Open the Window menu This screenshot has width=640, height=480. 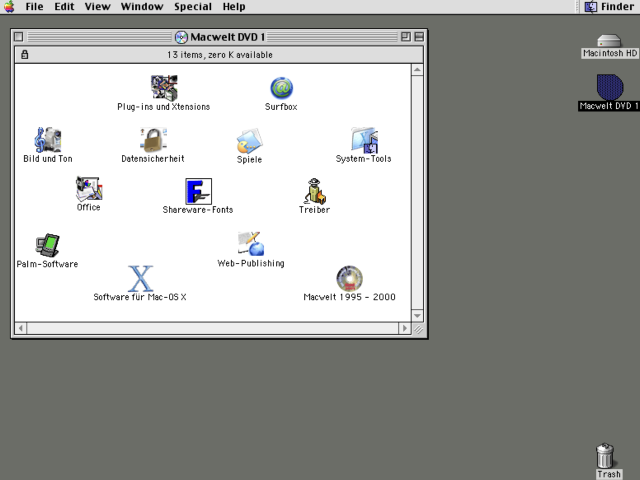[142, 7]
